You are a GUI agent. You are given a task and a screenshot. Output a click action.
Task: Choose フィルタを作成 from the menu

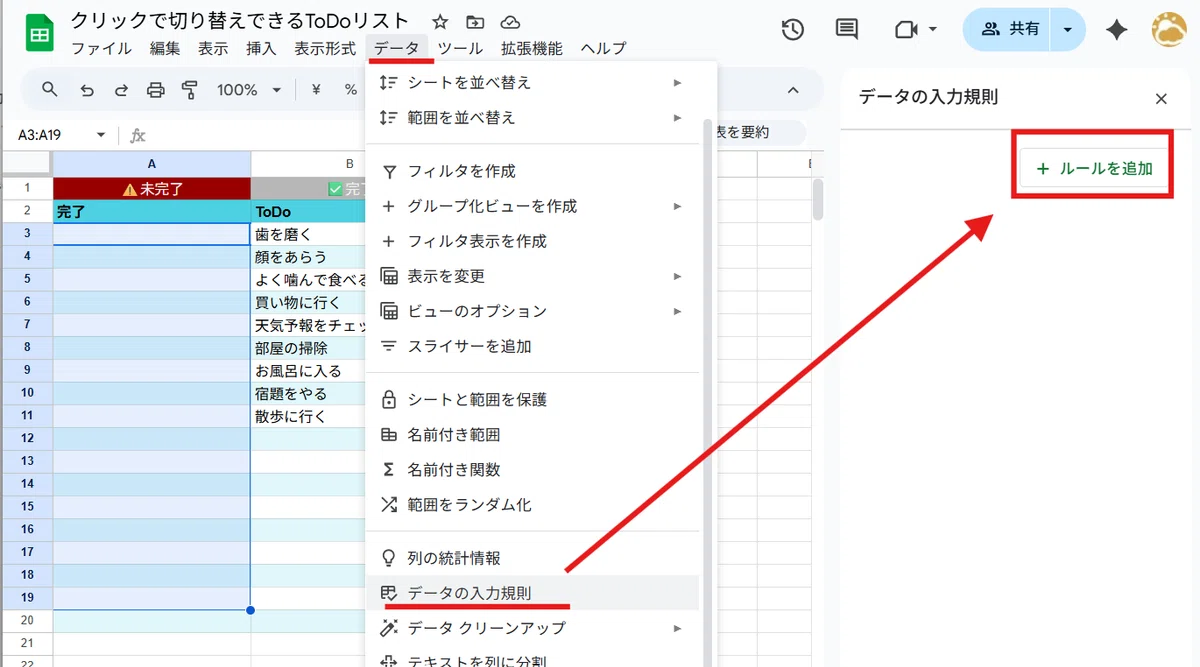(532, 171)
